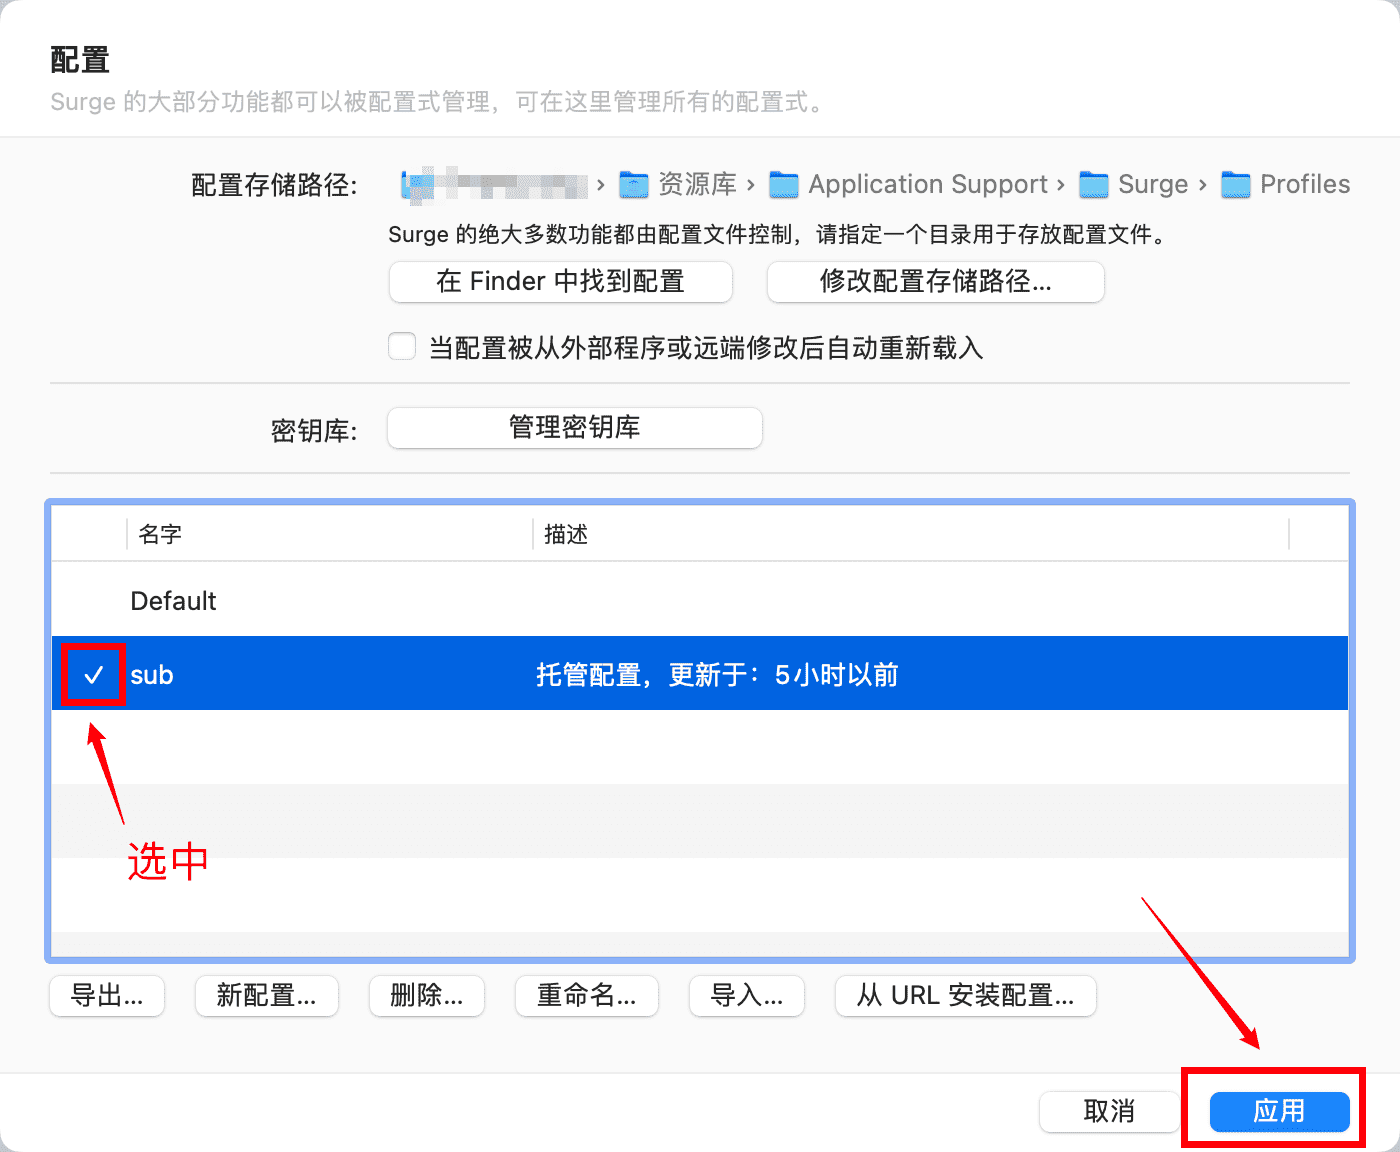Click 修改配置存储路径 button

point(936,281)
